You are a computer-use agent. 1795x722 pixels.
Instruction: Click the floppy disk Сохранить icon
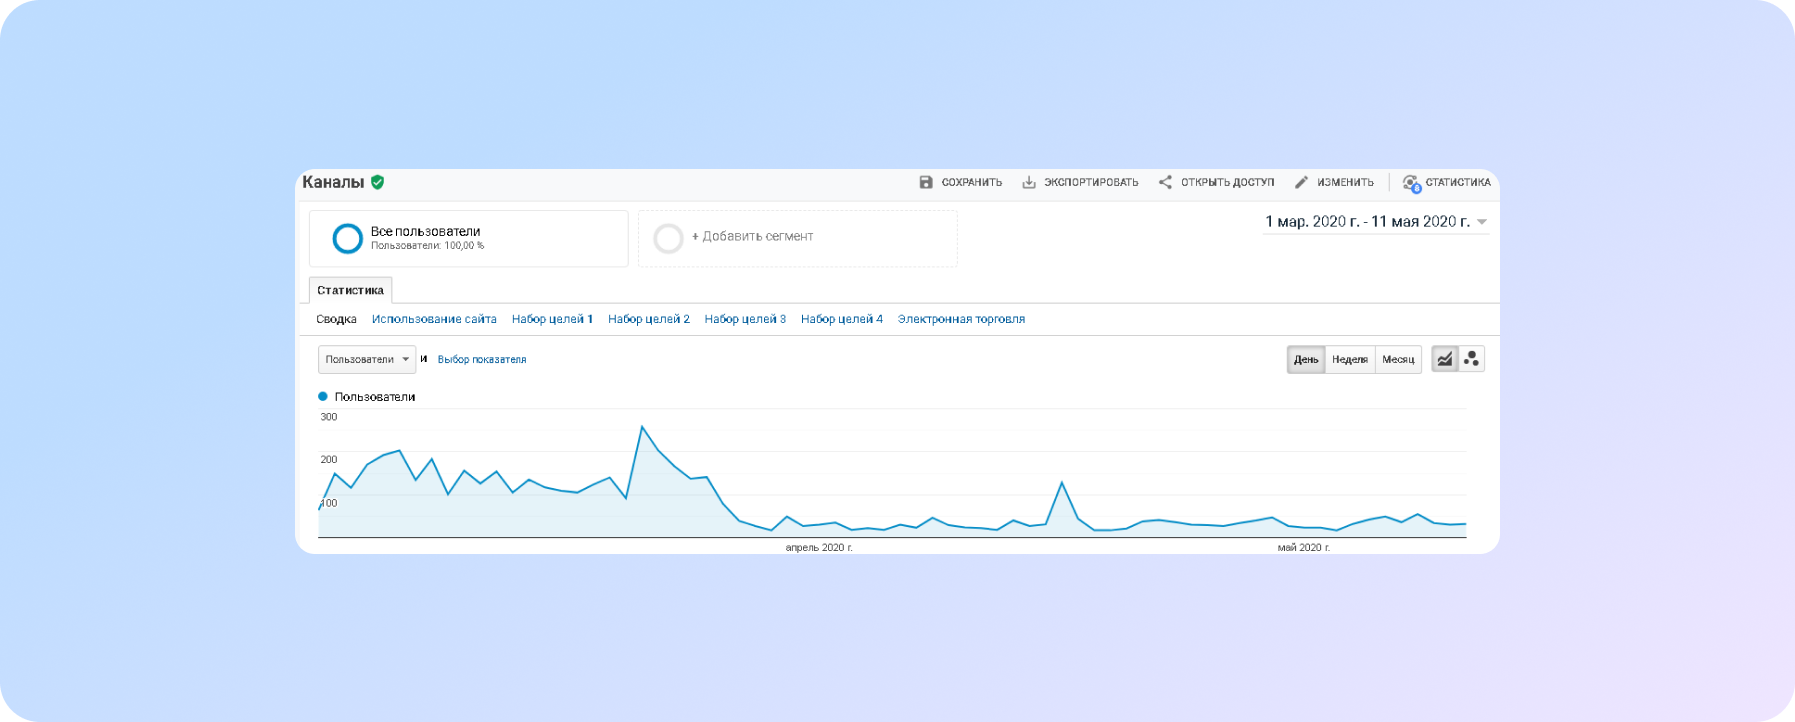(926, 182)
